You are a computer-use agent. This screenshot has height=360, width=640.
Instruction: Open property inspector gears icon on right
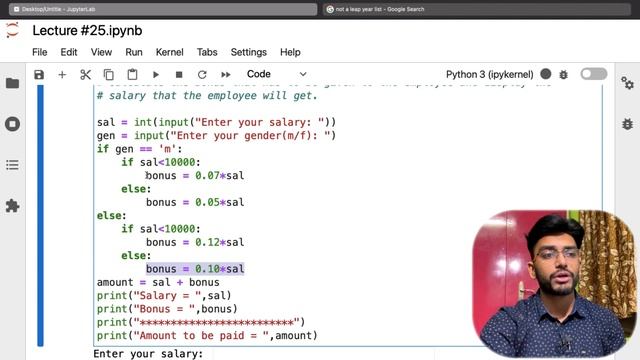tap(627, 83)
